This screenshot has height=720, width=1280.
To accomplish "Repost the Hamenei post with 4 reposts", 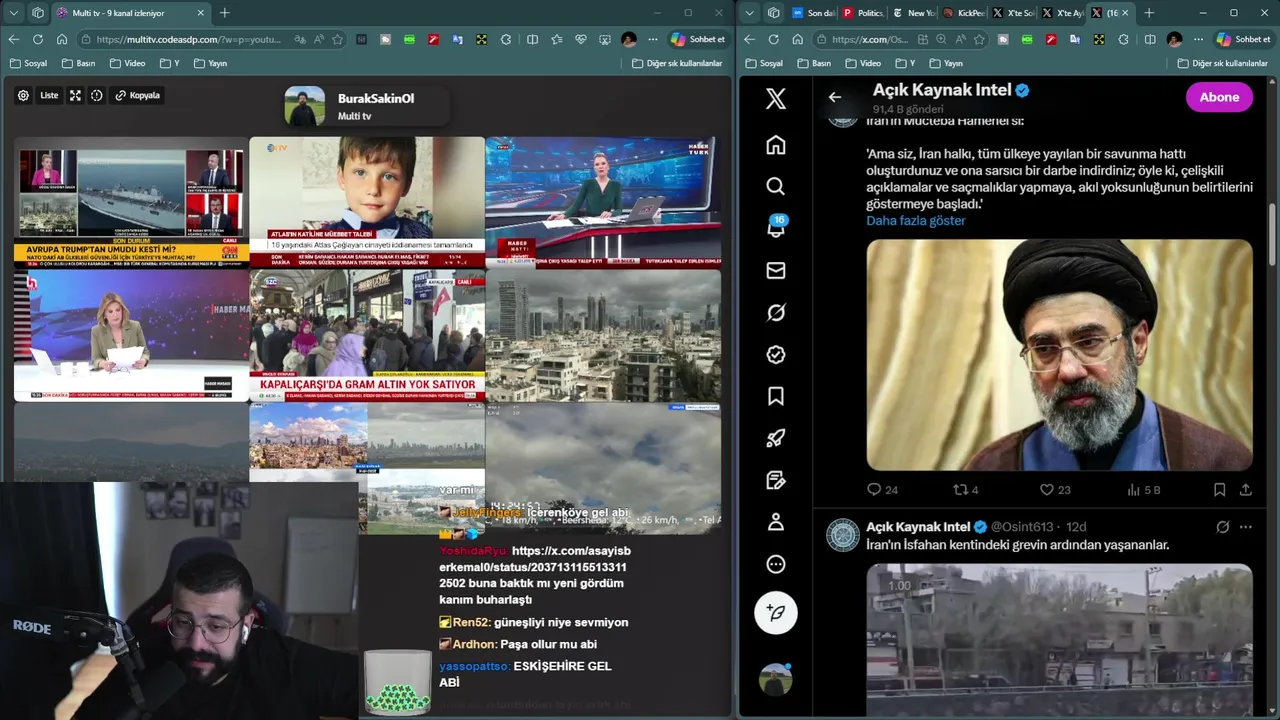I will 966,490.
